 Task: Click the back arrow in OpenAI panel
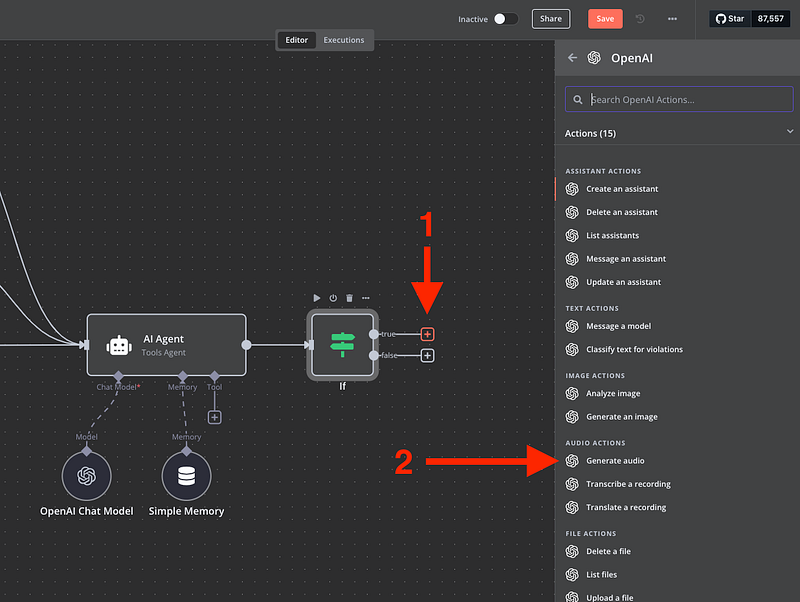point(573,58)
